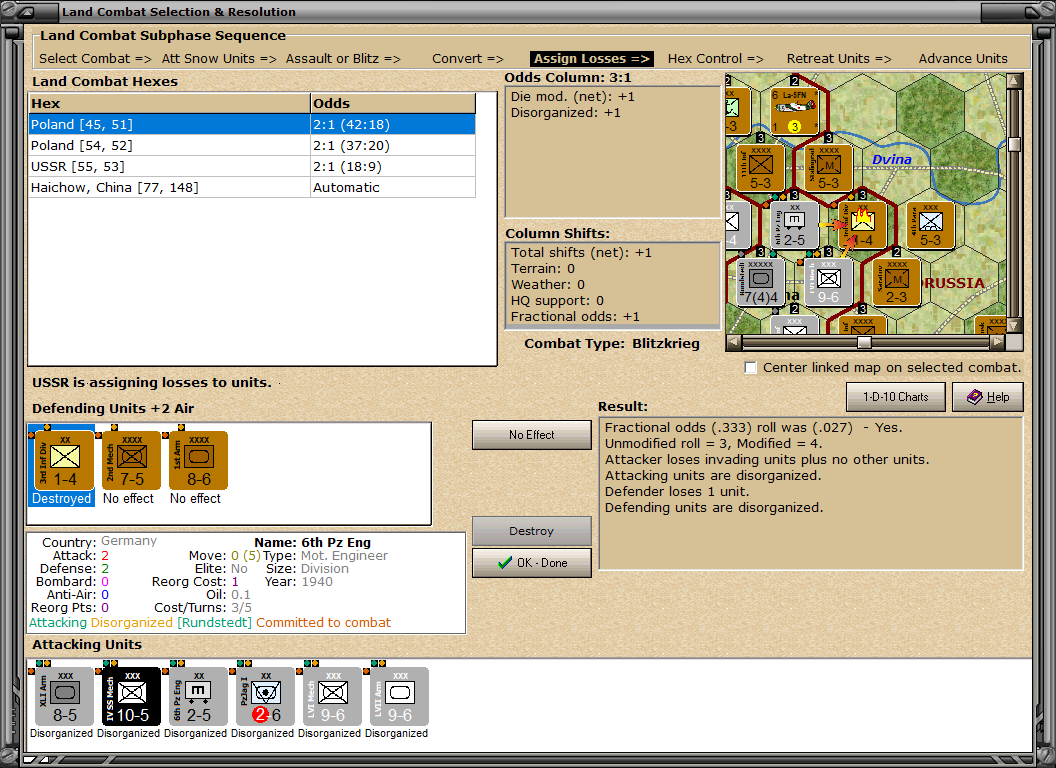The image size is (1056, 768).
Task: Click the Fractional odds: +1 shift line
Action: 575,317
